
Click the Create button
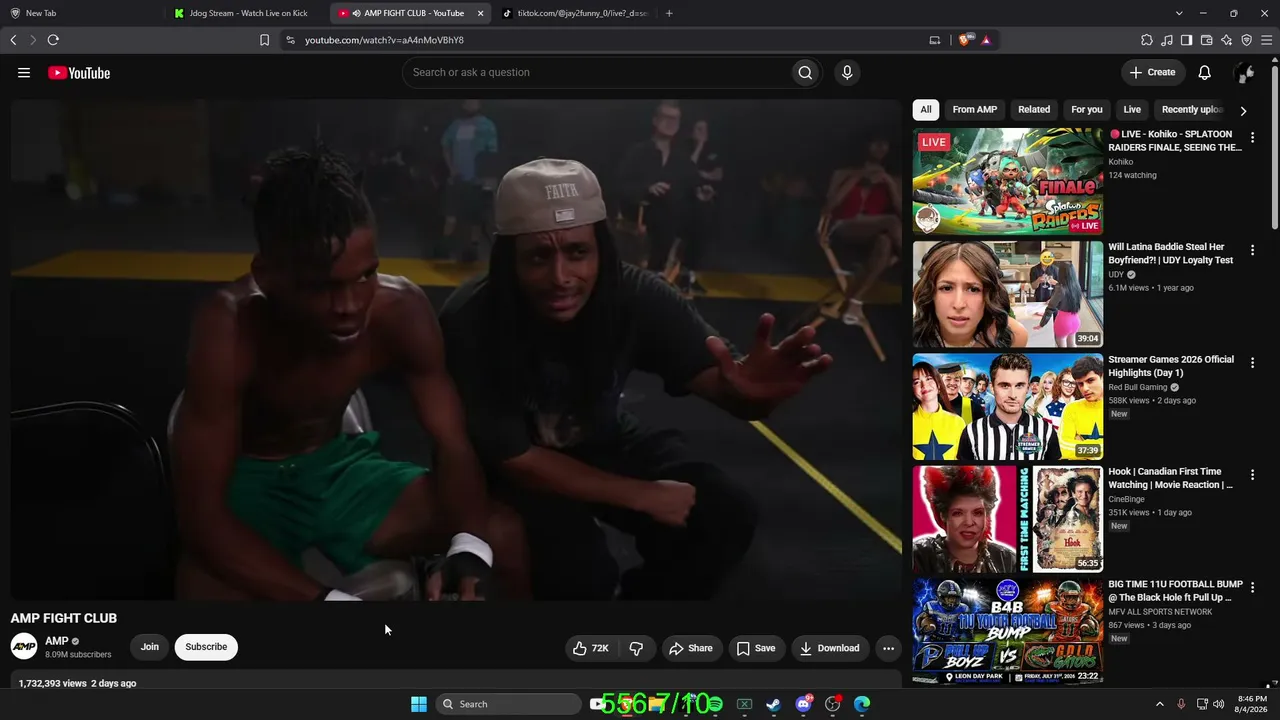1153,72
